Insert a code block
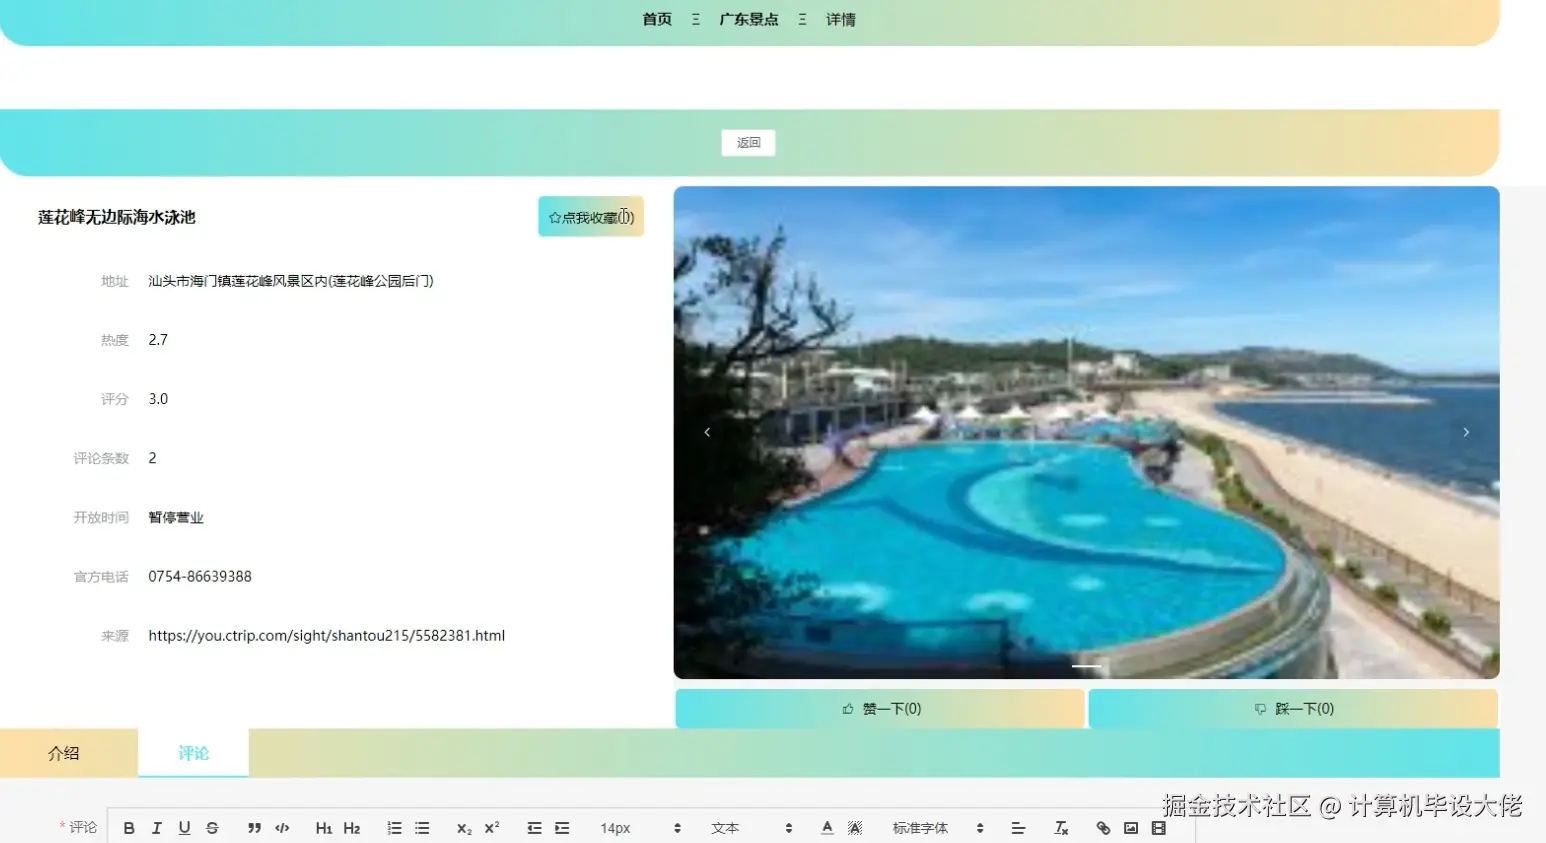This screenshot has height=843, width=1546. tap(282, 827)
